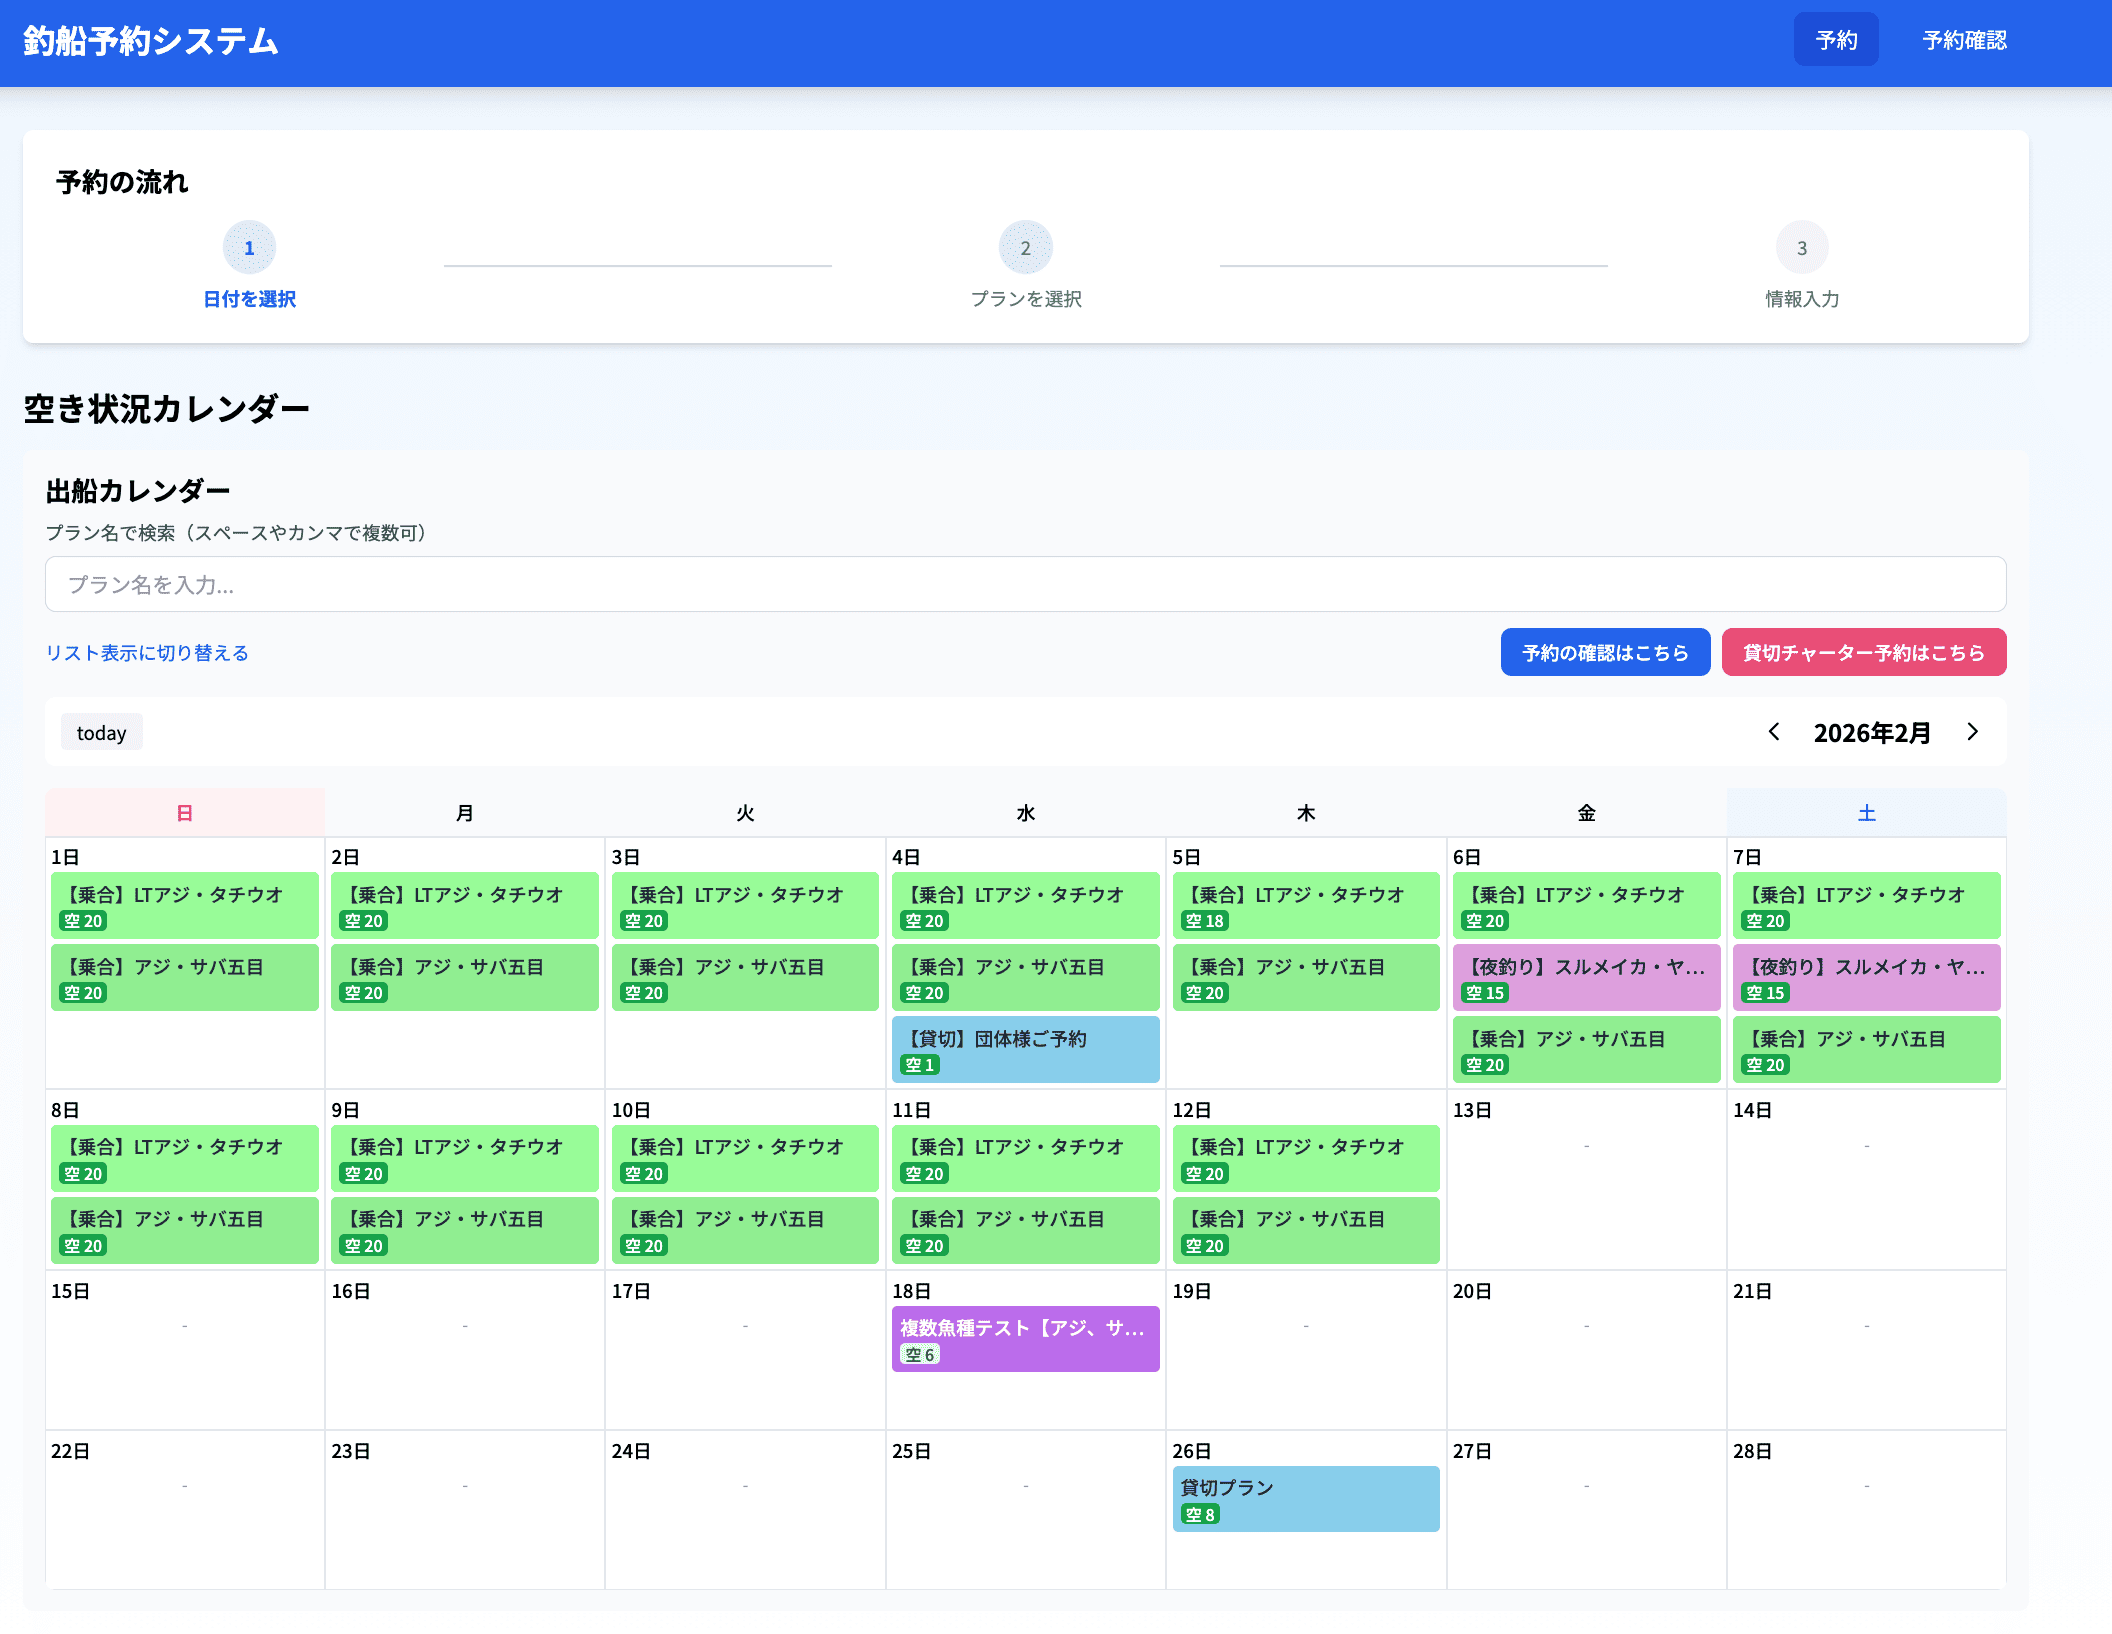Click step 3 circle 情報入力
2112x1634 pixels.
[1801, 248]
